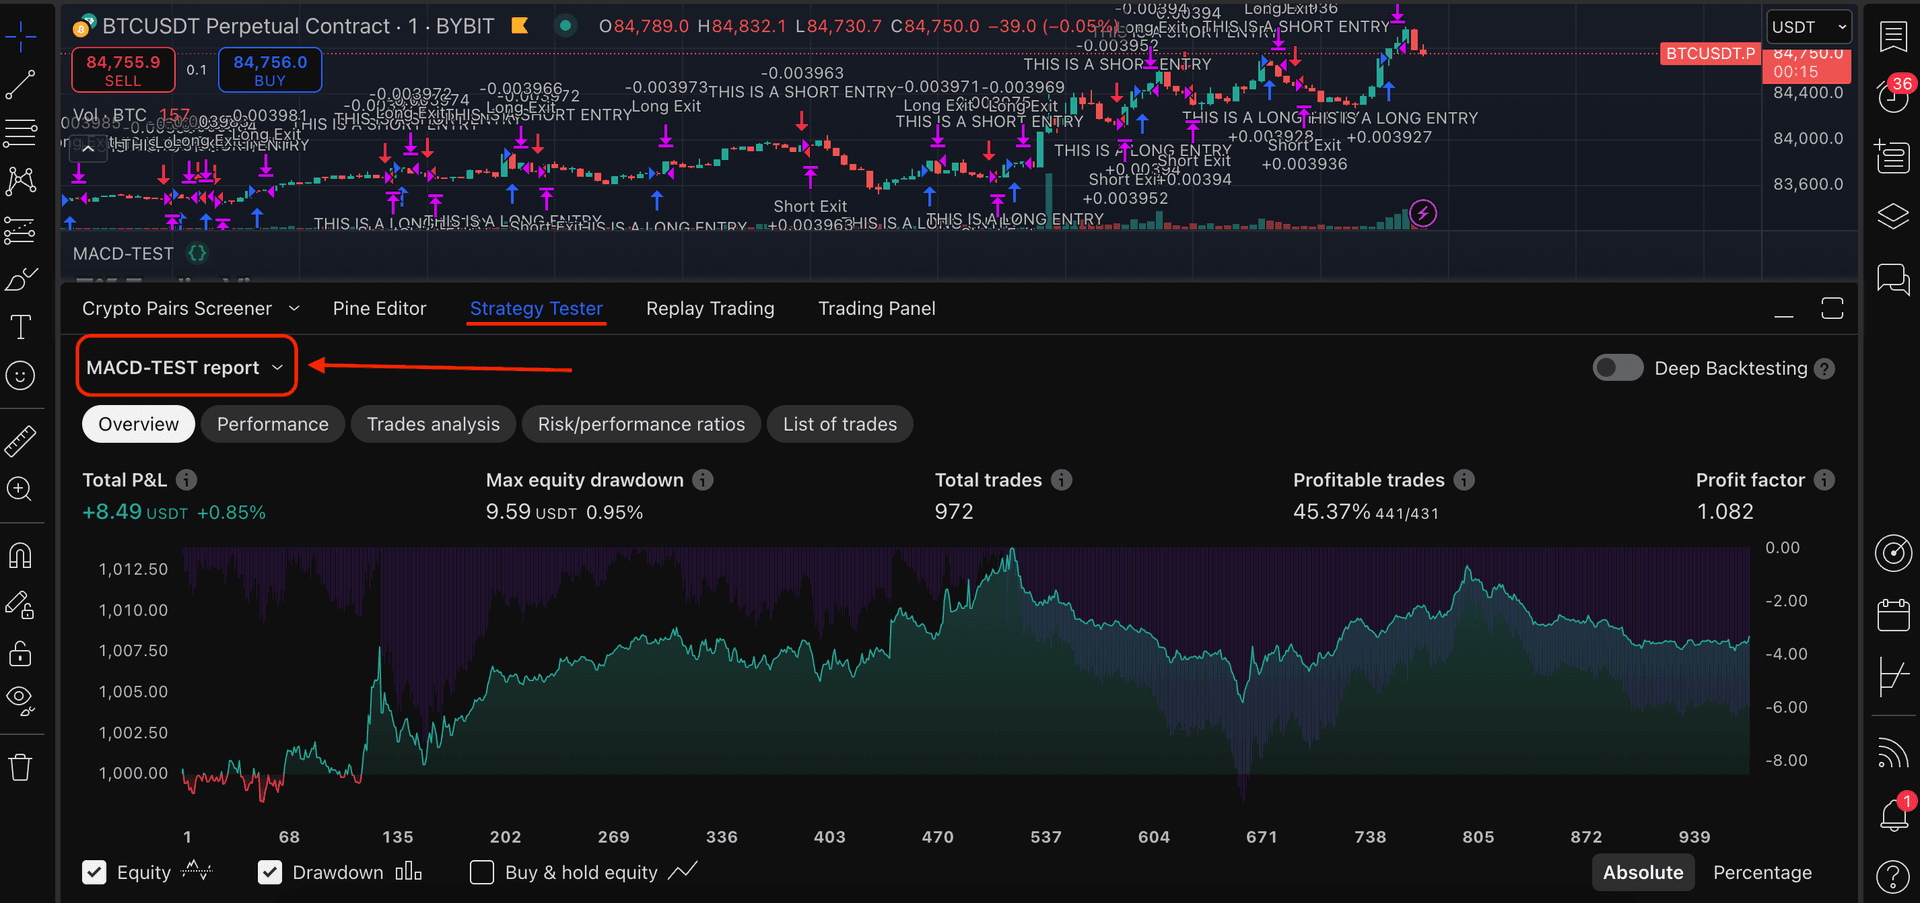Select the ruler measure tool

click(x=21, y=441)
